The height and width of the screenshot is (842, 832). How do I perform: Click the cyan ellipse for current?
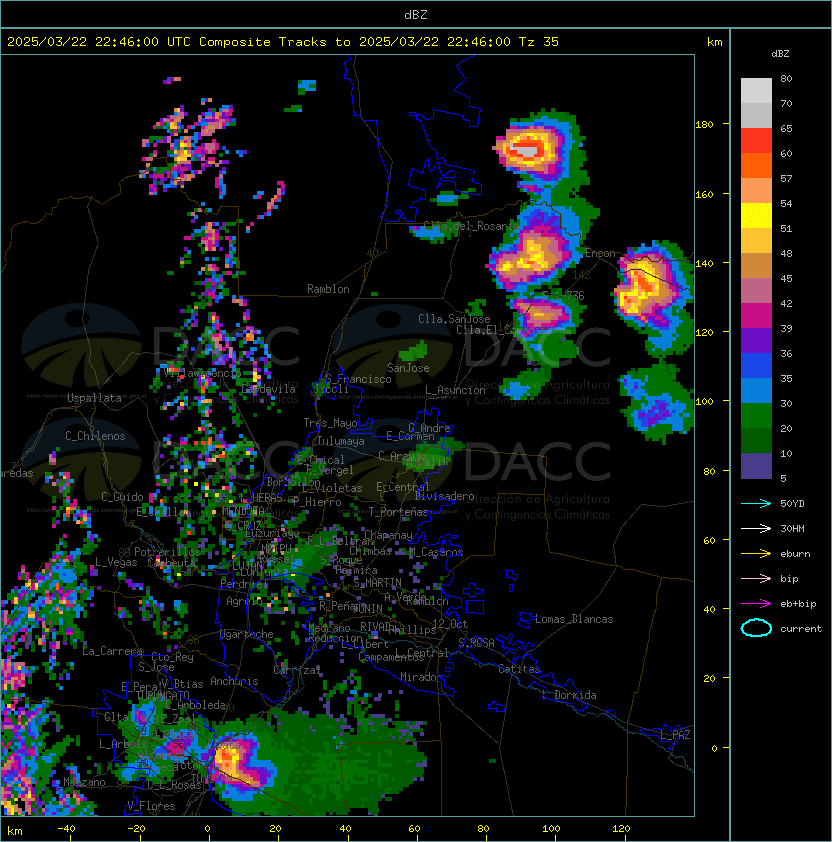tap(756, 628)
